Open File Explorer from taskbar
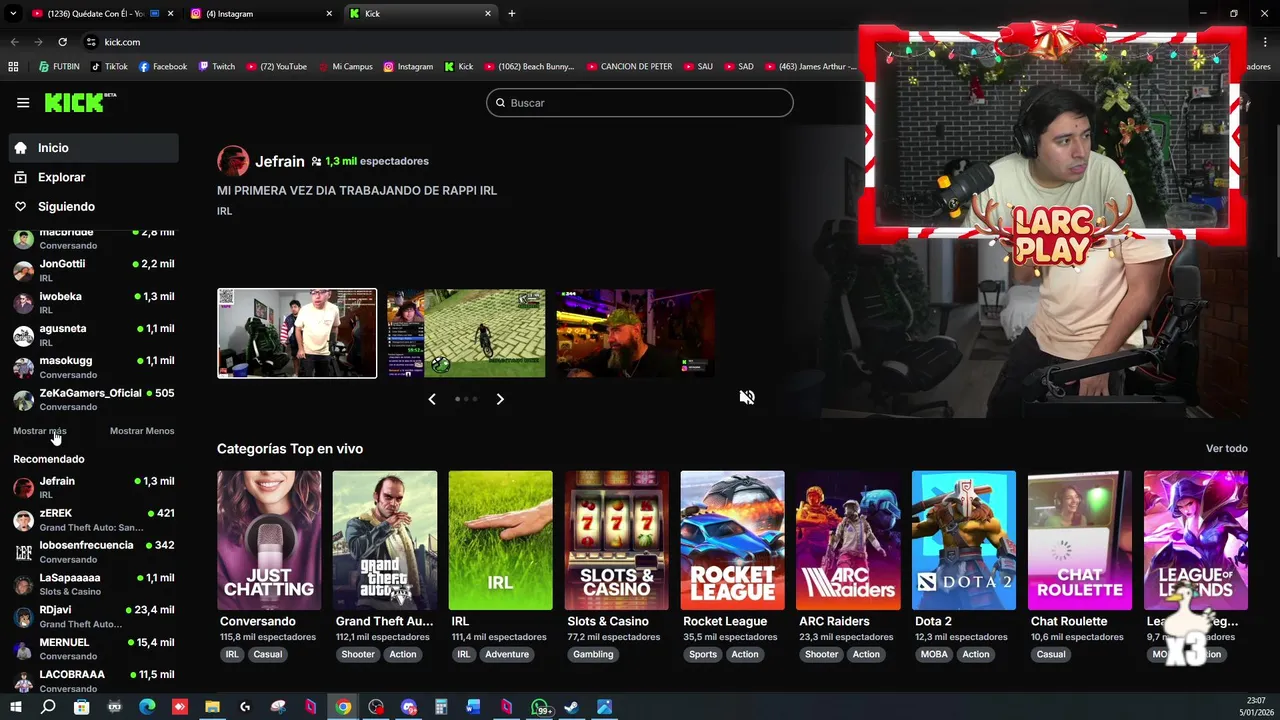Screen dimensions: 1280x720 click(212, 707)
